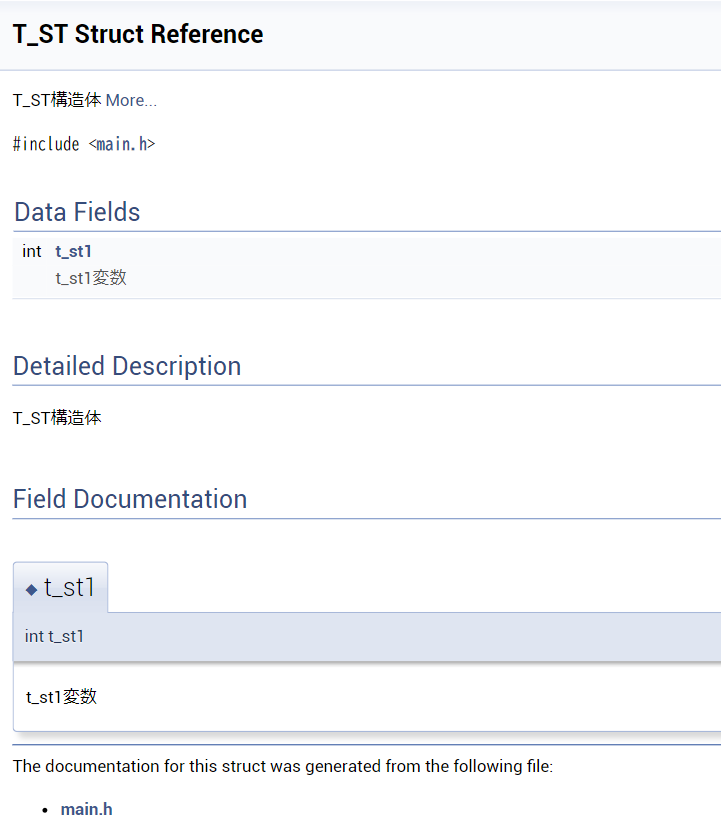This screenshot has height=839, width=721.
Task: Click the Field Documentation section heading
Action: pos(130,499)
